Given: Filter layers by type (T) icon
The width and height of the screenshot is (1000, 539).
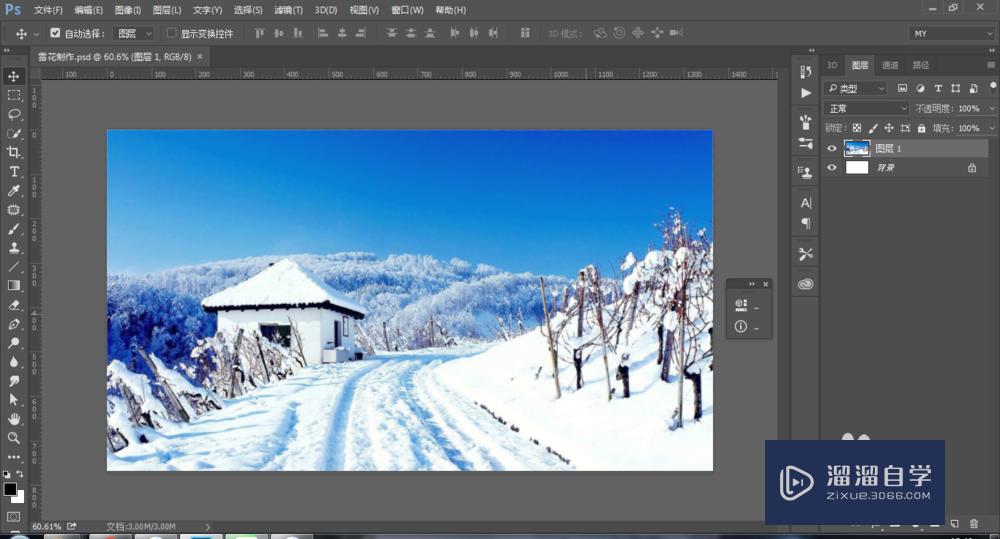Looking at the screenshot, I should pyautogui.click(x=938, y=88).
